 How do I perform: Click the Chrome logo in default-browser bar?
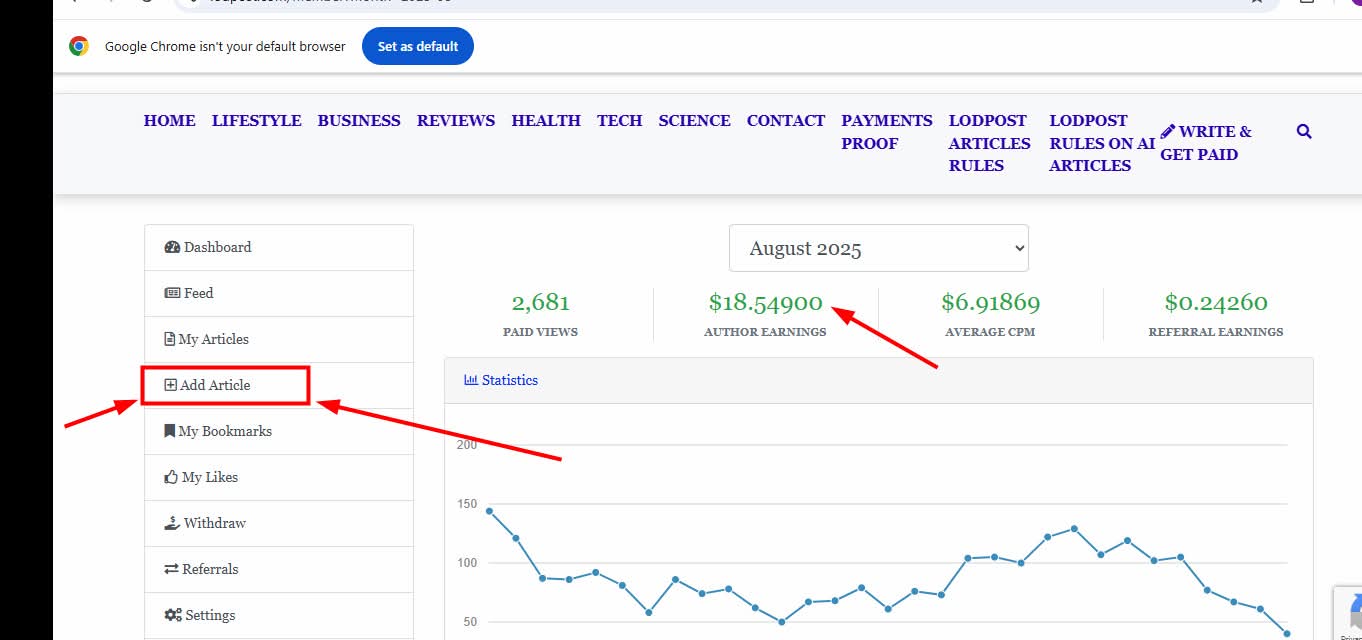pos(79,46)
